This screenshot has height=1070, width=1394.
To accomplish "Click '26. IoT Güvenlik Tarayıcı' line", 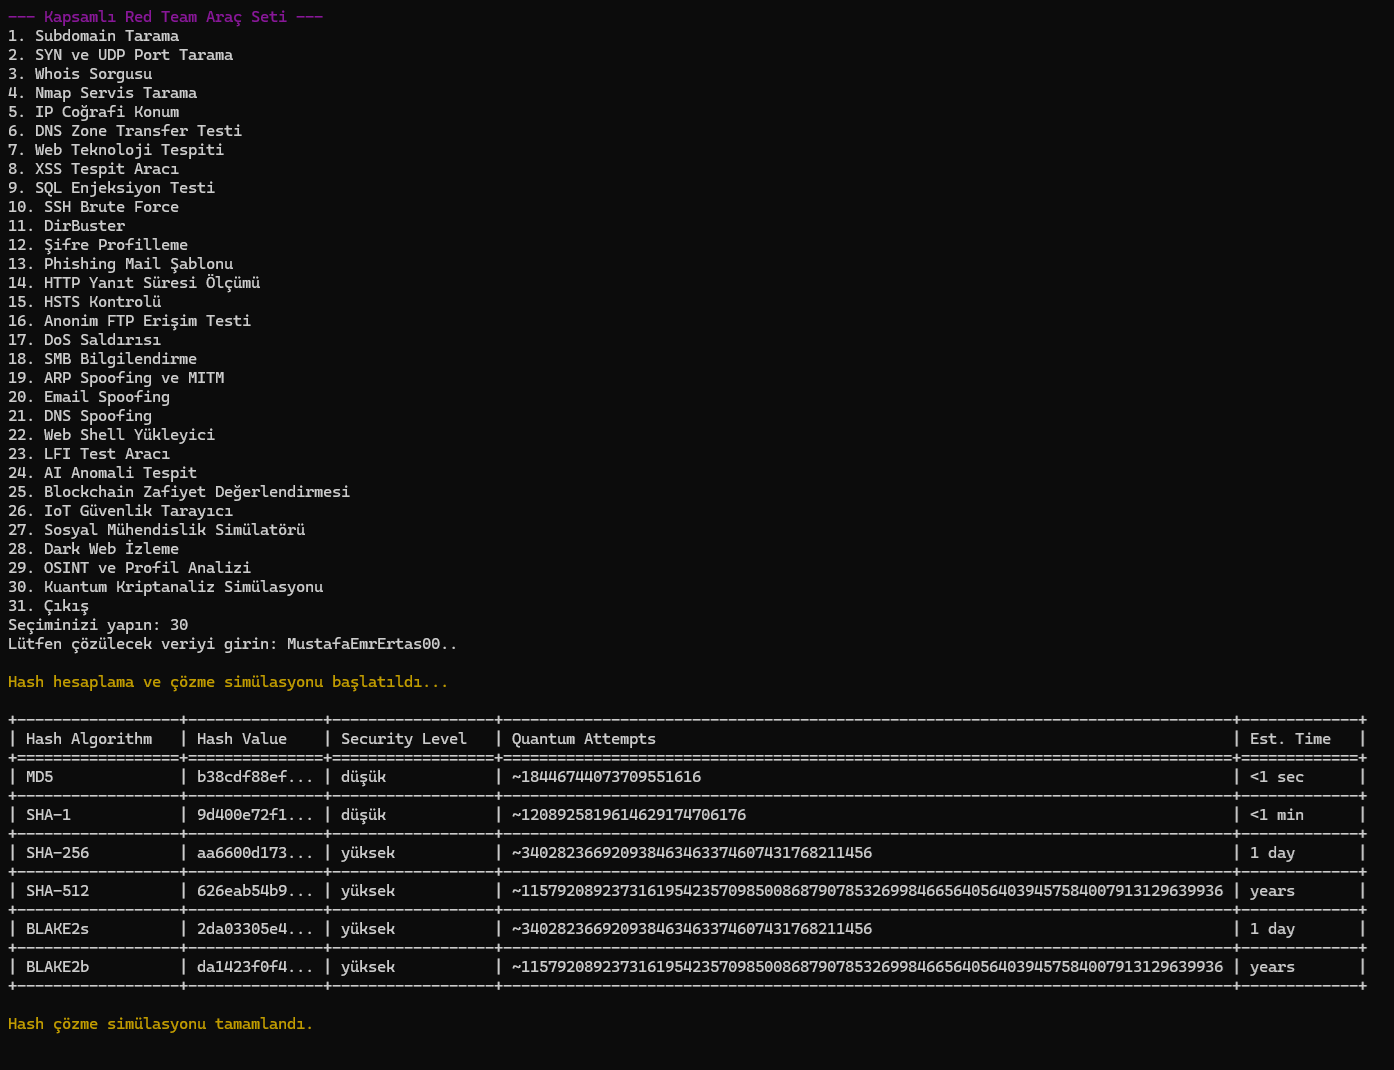I will click(x=120, y=511).
